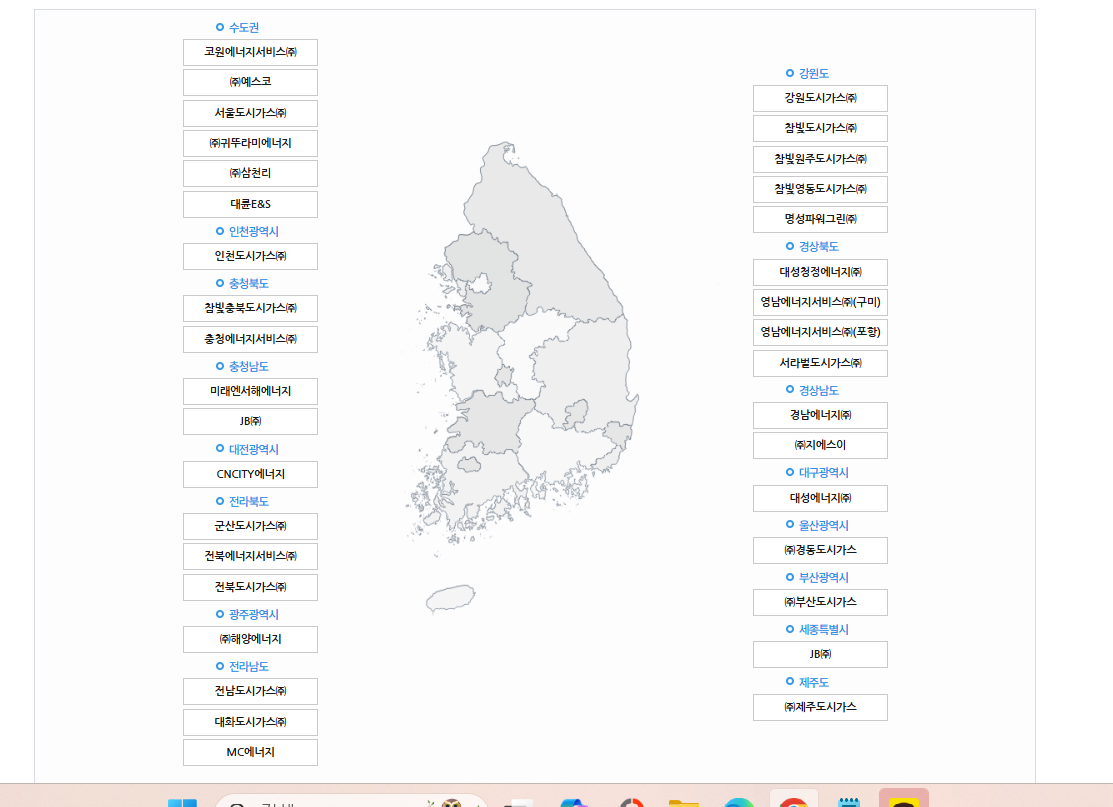1113x807 pixels.
Task: Select JB㈜ under the 충청남도 heading
Action: pyautogui.click(x=250, y=422)
